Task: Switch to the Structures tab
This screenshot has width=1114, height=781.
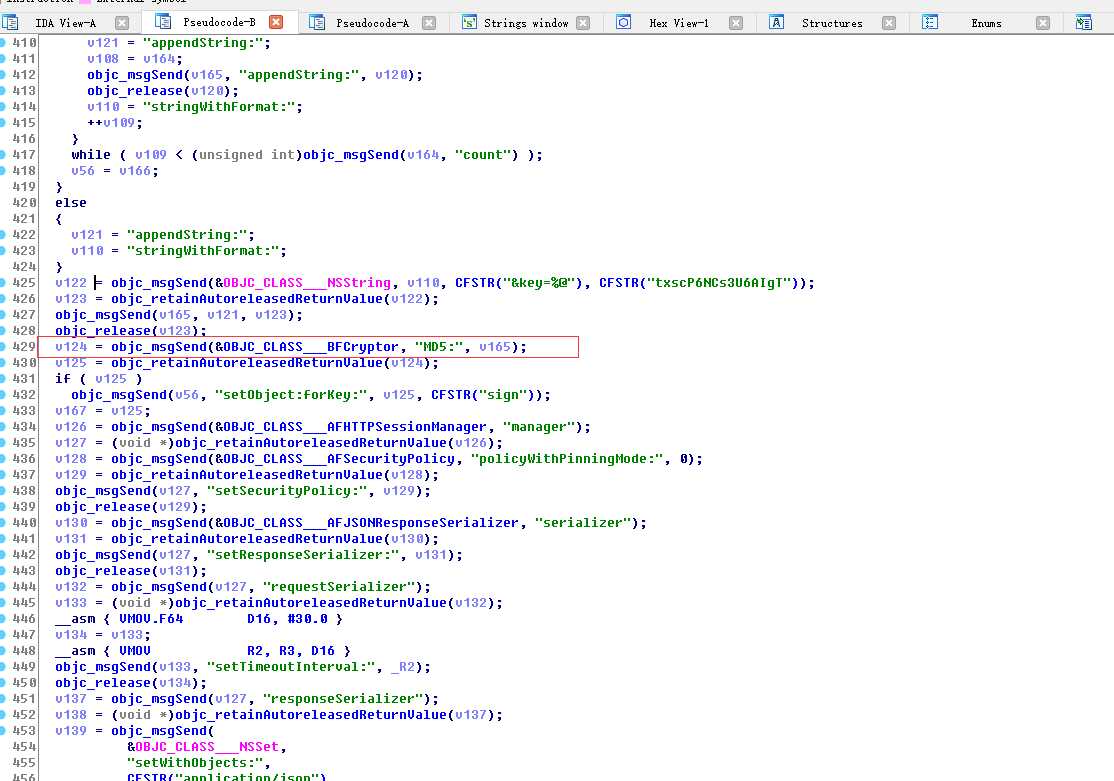Action: point(831,22)
